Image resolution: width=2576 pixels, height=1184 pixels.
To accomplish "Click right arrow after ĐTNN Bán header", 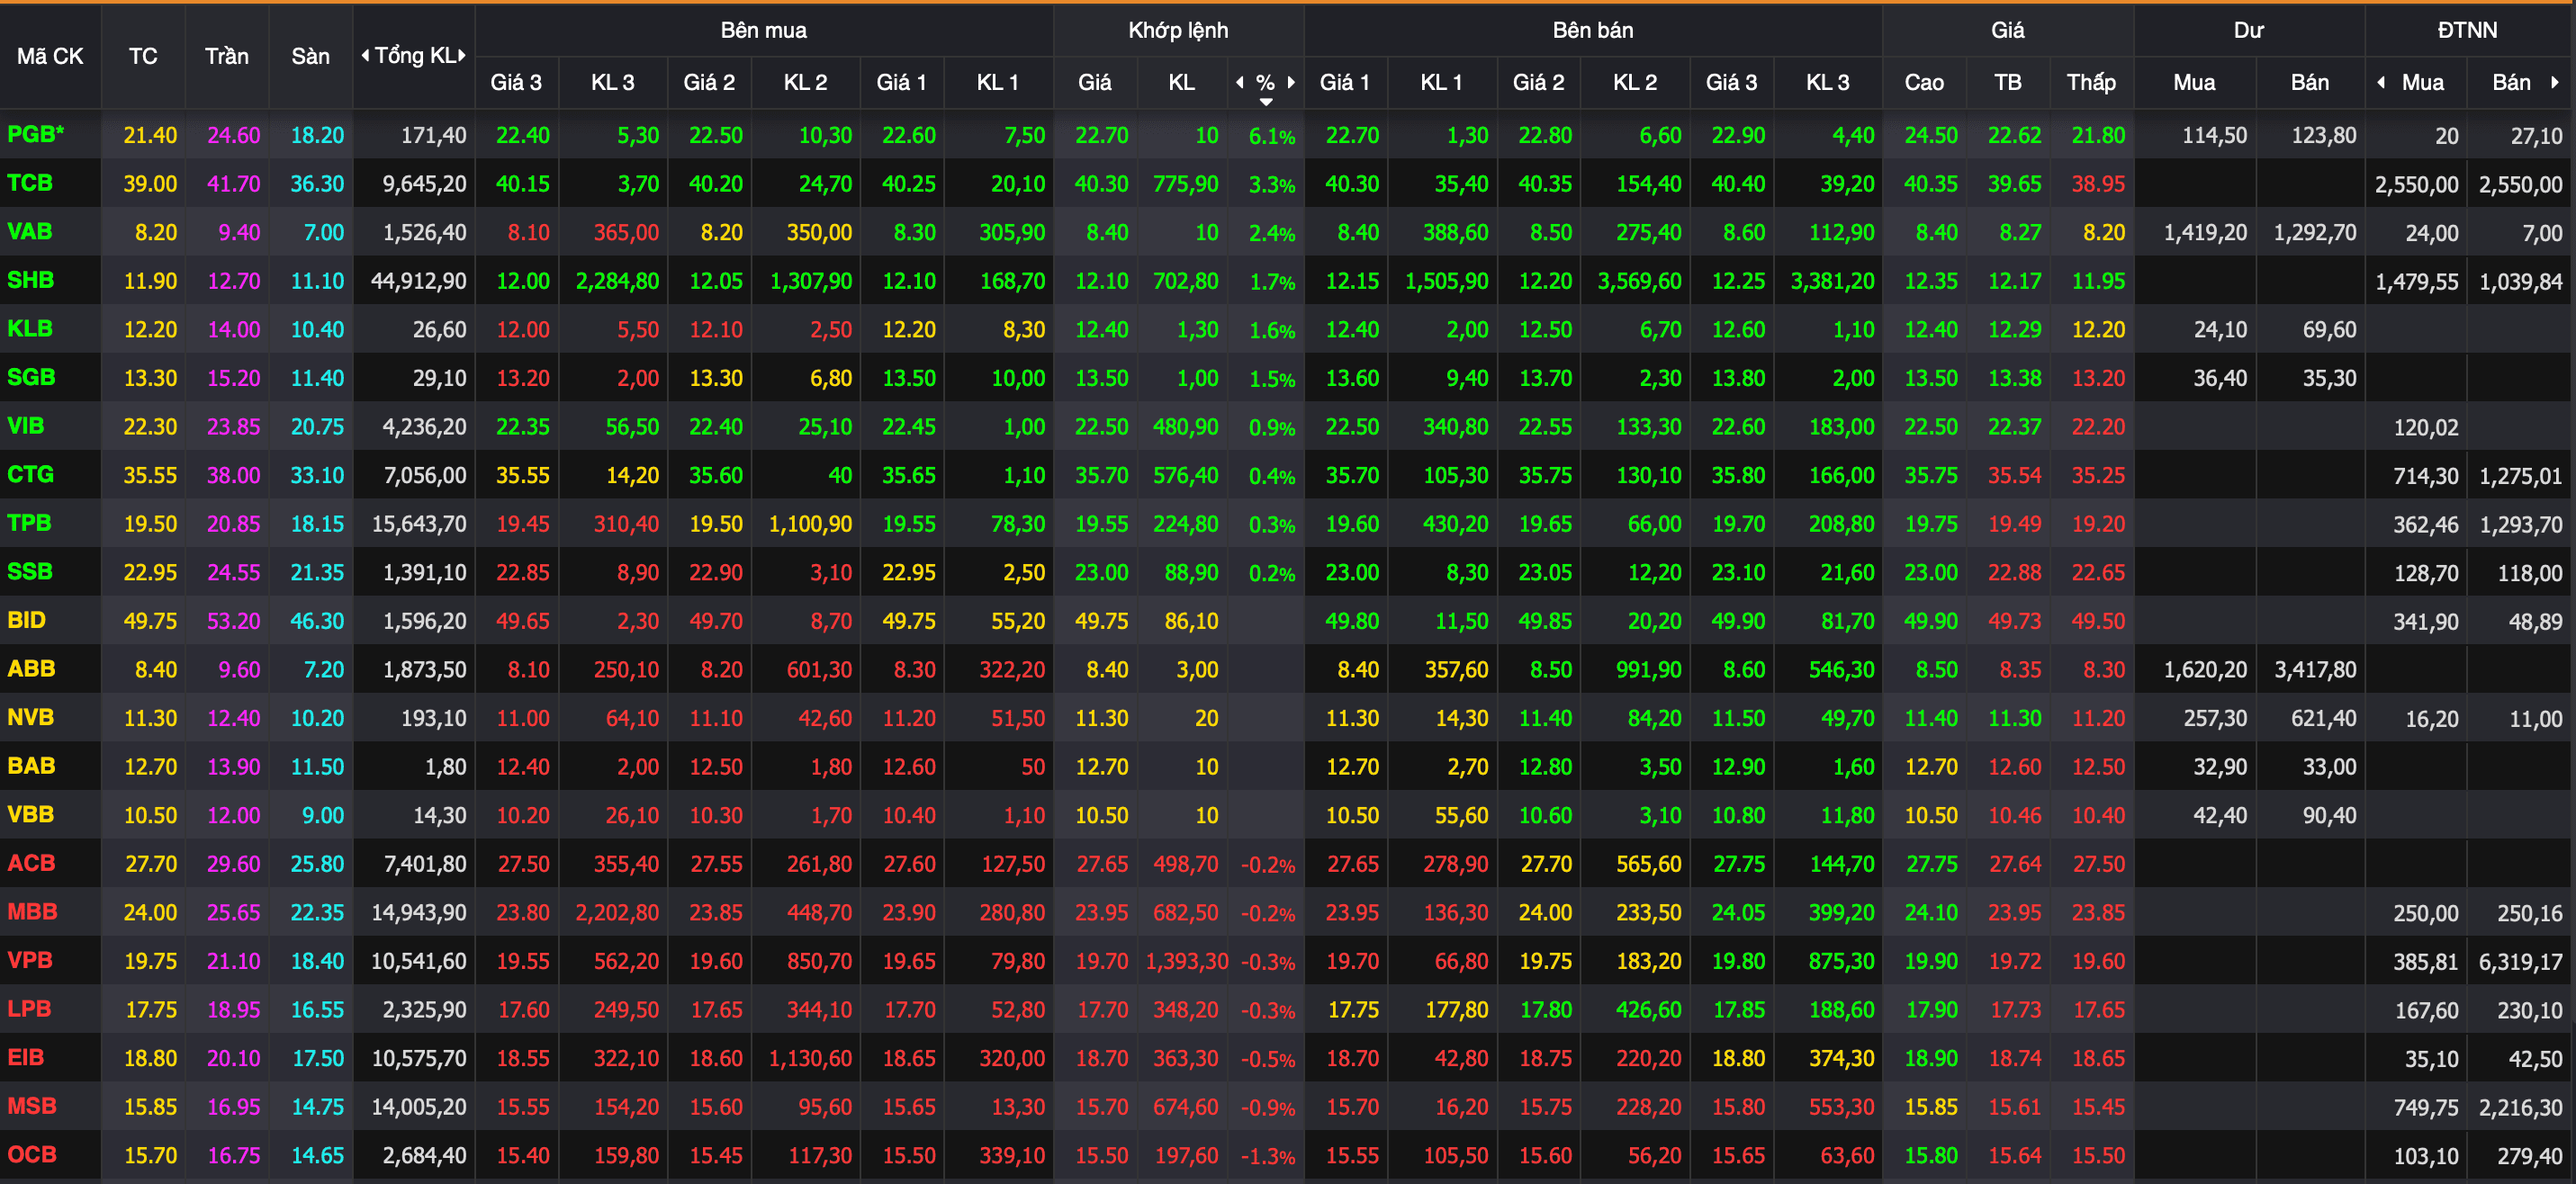I will [x=2555, y=83].
